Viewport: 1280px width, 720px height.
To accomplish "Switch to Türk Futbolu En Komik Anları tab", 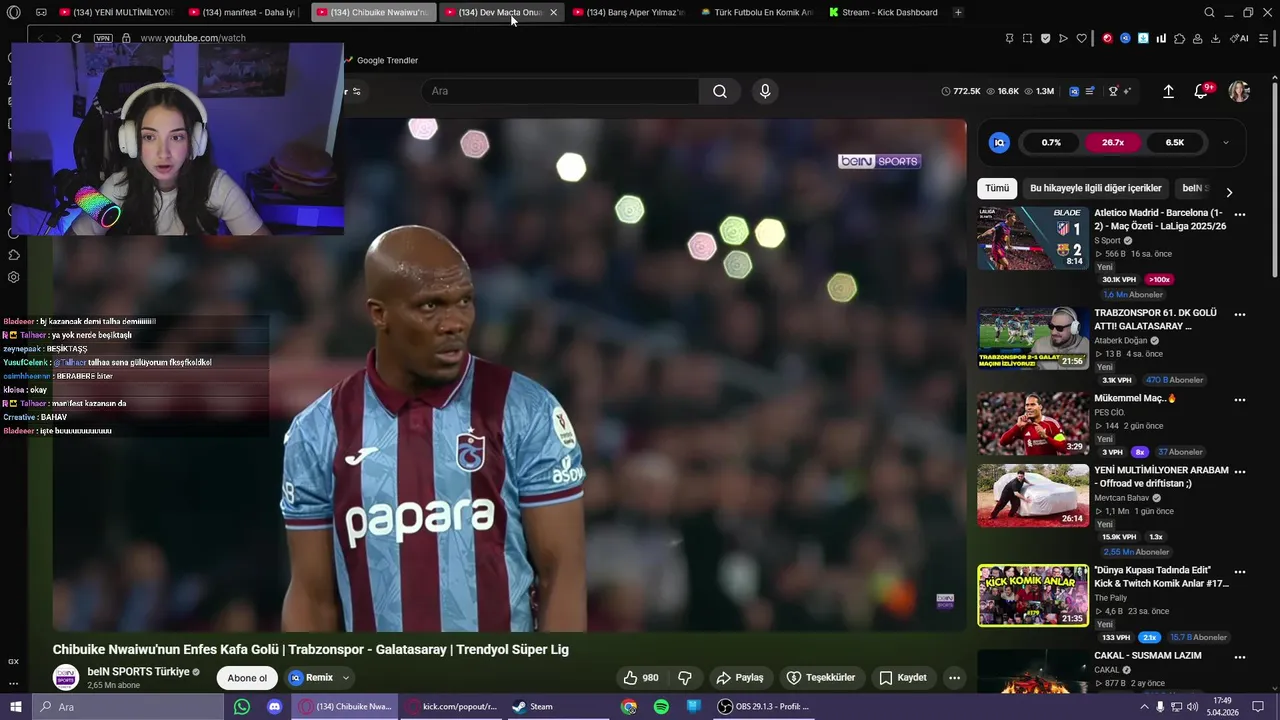I will (757, 12).
